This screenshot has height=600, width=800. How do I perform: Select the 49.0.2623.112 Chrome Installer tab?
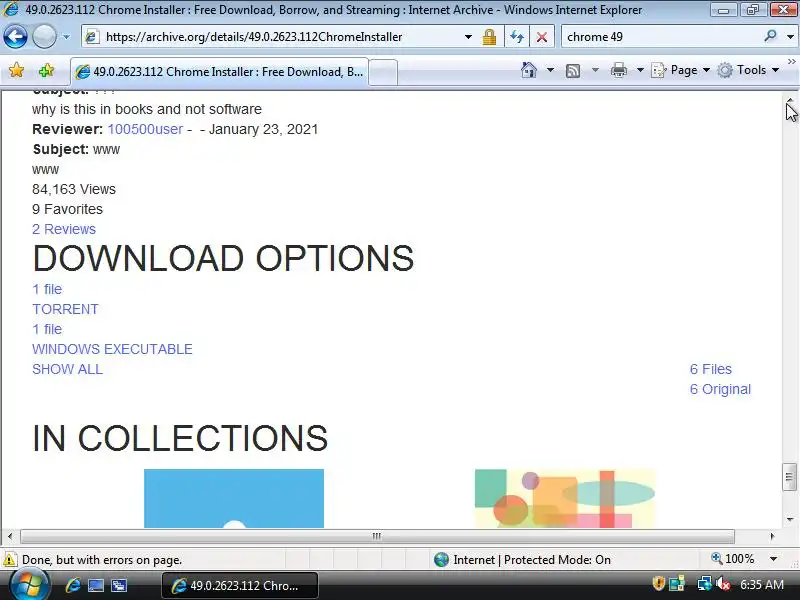219,72
